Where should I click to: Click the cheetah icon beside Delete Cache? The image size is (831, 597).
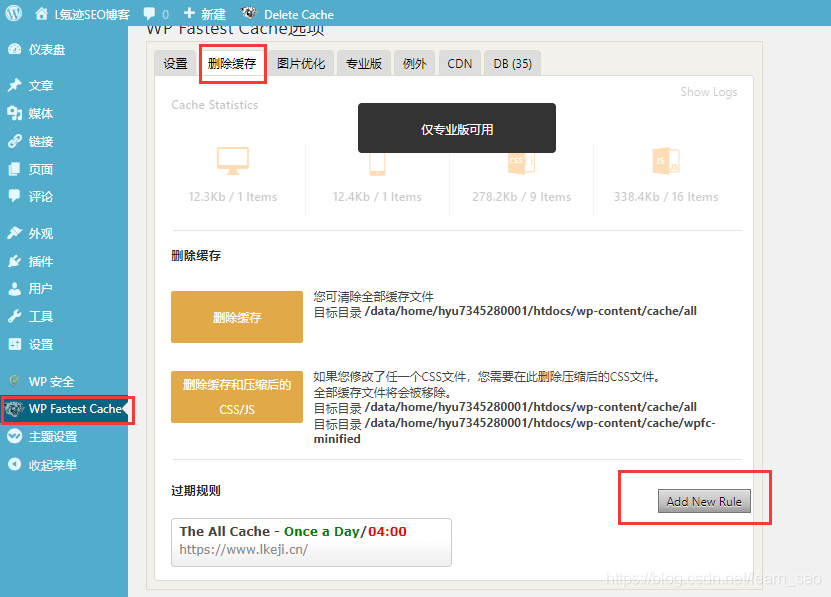pyautogui.click(x=249, y=13)
